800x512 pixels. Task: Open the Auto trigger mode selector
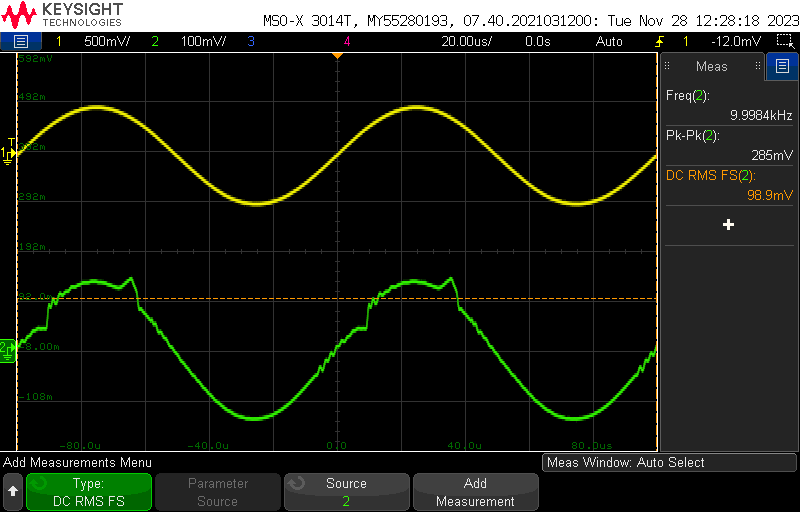click(609, 41)
